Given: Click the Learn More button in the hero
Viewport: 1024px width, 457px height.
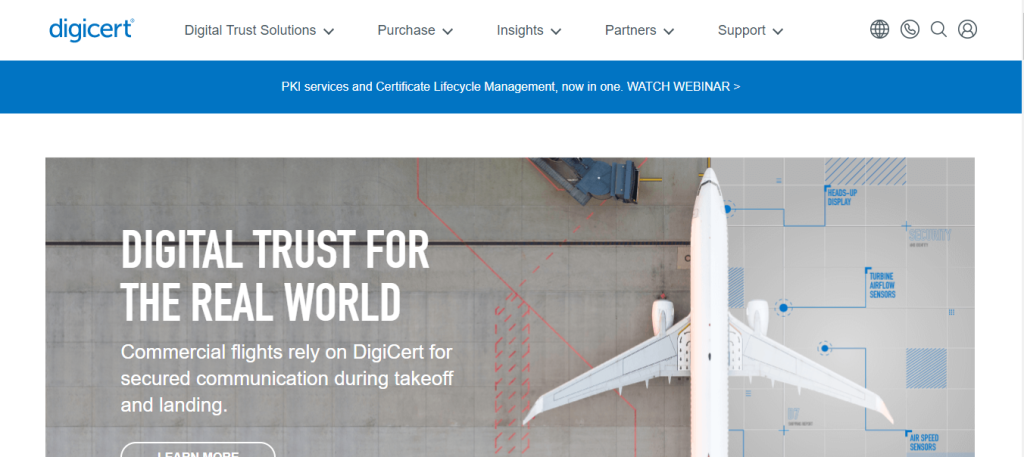Looking at the screenshot, I should click(198, 450).
